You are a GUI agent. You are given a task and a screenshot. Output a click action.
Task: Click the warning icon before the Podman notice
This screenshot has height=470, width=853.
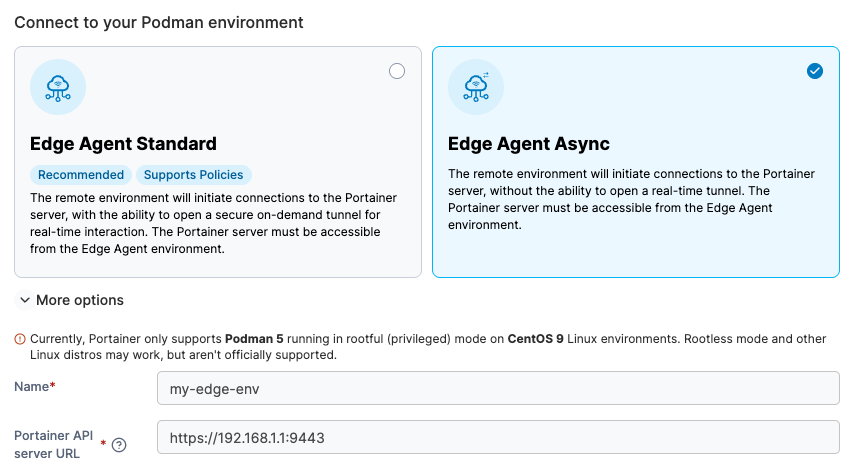[20, 339]
